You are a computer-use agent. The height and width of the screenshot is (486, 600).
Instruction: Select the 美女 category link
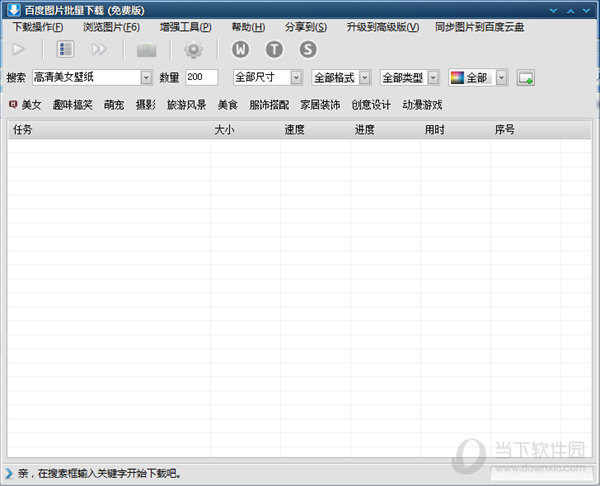click(x=31, y=105)
